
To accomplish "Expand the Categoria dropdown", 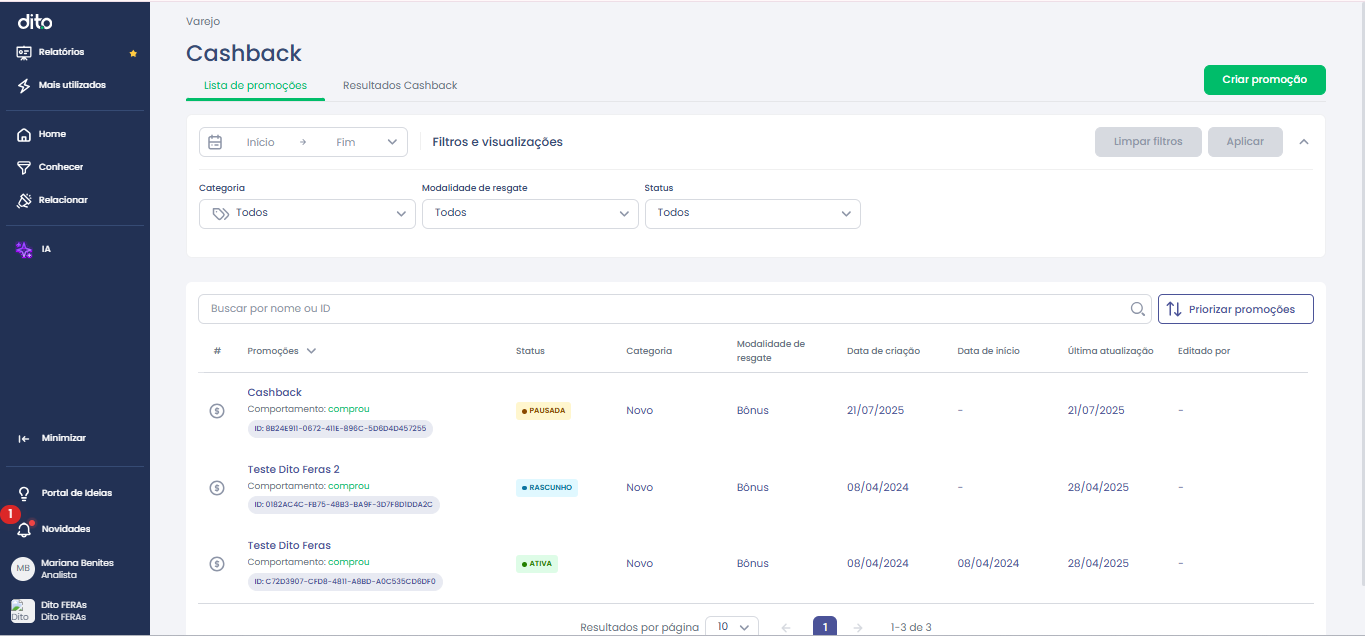I will [307, 213].
